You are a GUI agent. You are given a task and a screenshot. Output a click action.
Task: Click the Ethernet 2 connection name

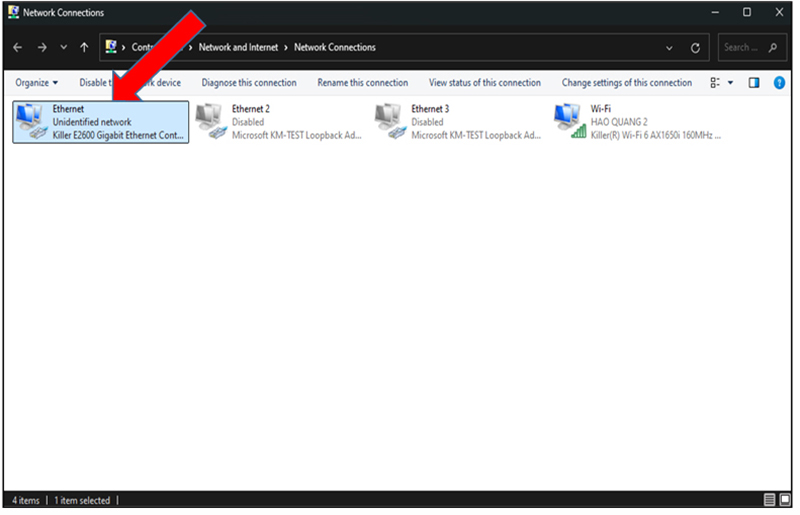(x=251, y=109)
